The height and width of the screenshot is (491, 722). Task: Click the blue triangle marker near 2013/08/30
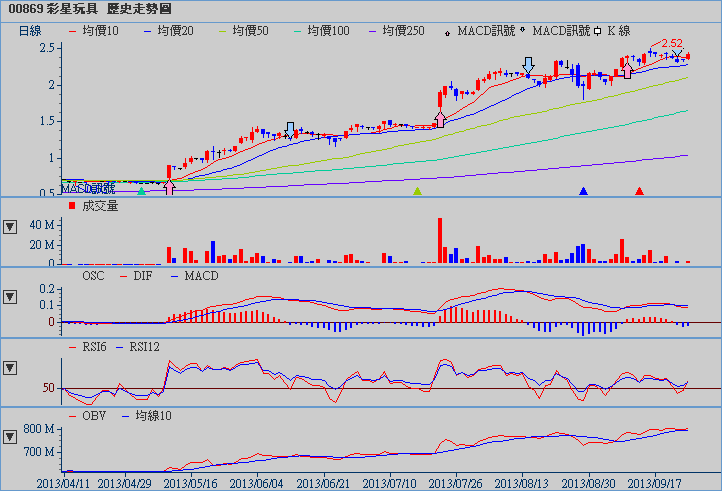pyautogui.click(x=584, y=190)
